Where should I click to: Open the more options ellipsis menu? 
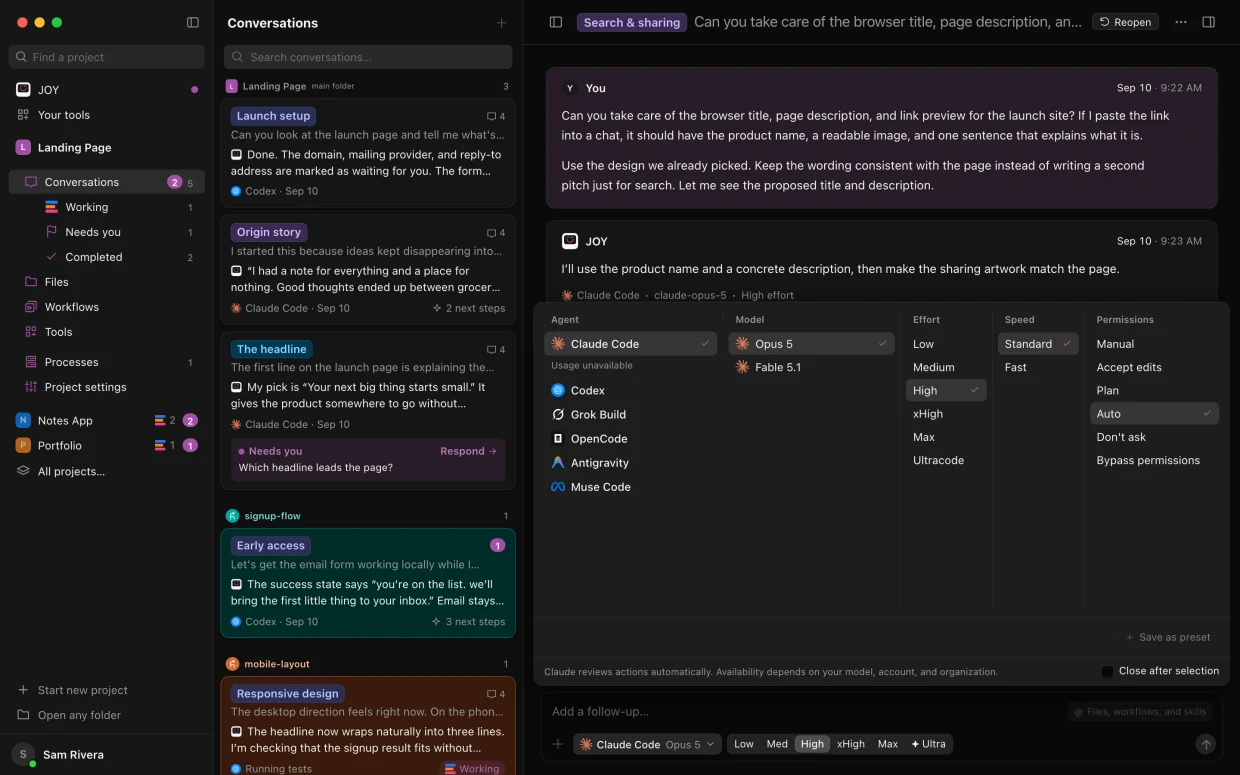point(1181,22)
